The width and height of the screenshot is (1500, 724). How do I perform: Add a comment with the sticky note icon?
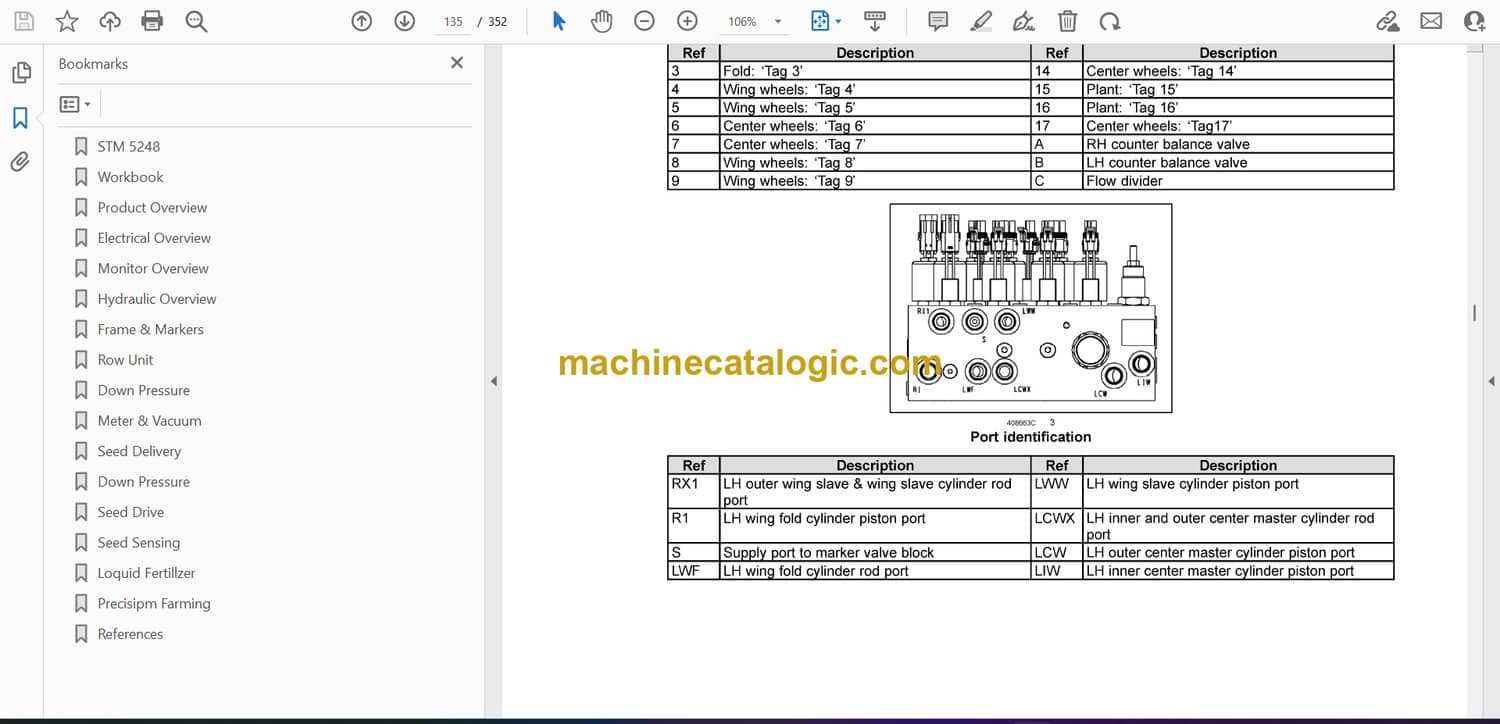[x=938, y=21]
